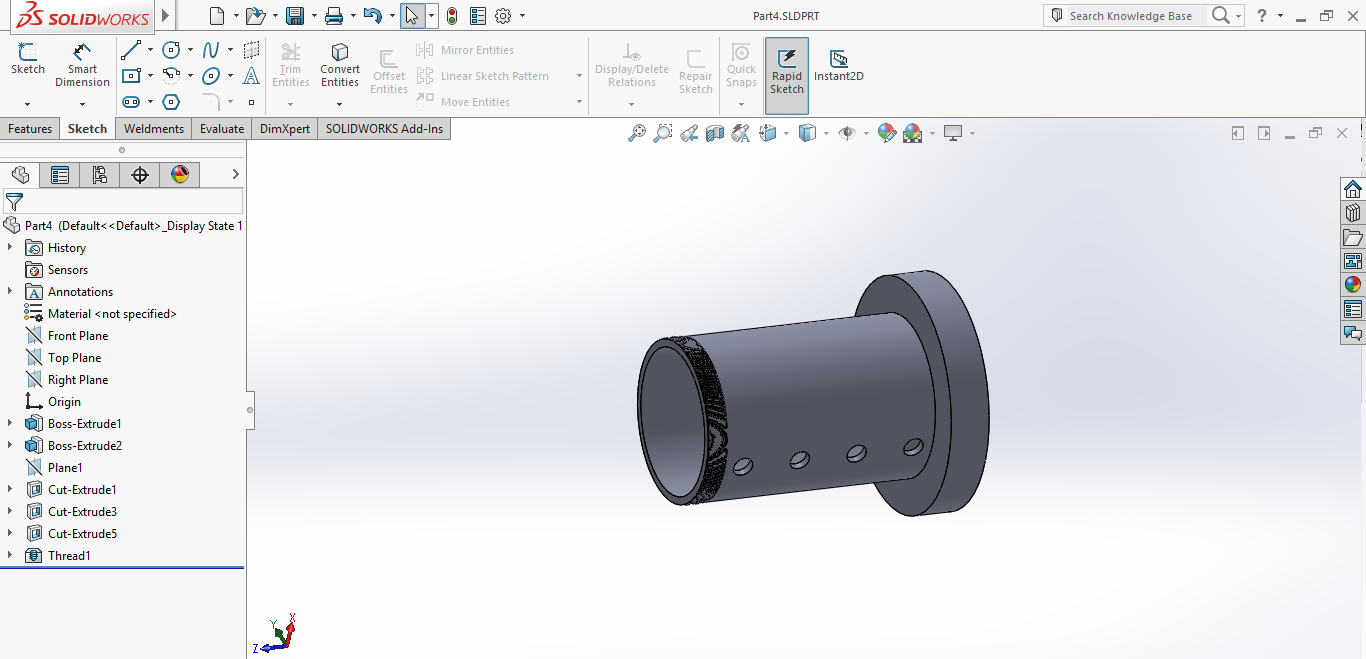1366x659 pixels.
Task: Click the Edit Appearance icon
Action: click(x=886, y=133)
